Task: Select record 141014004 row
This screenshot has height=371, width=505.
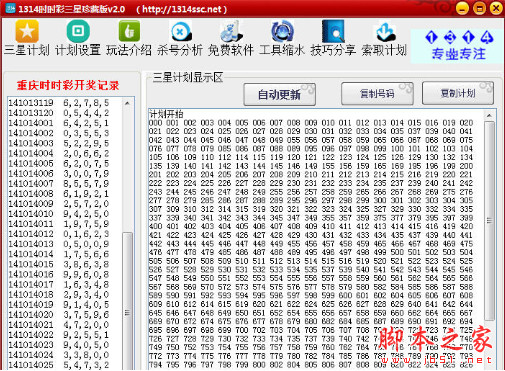Action: [x=59, y=153]
